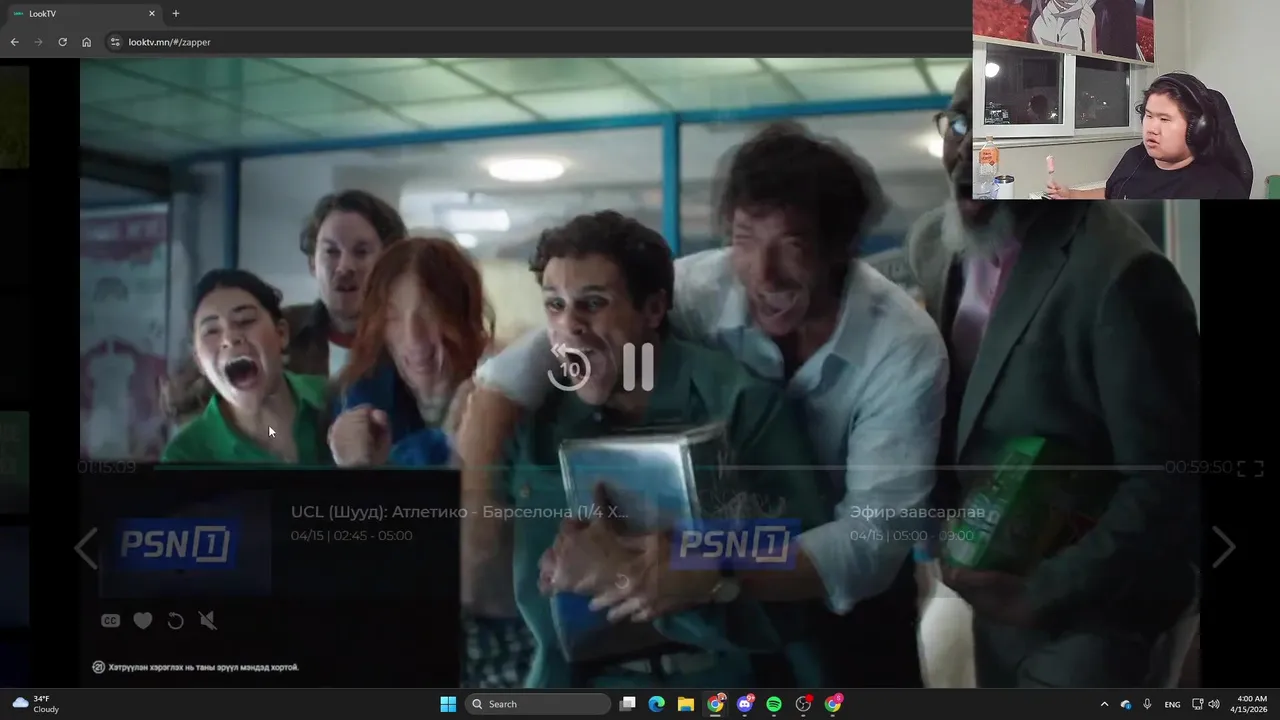Viewport: 1280px width, 720px height.
Task: Click browser forward button
Action: [38, 42]
